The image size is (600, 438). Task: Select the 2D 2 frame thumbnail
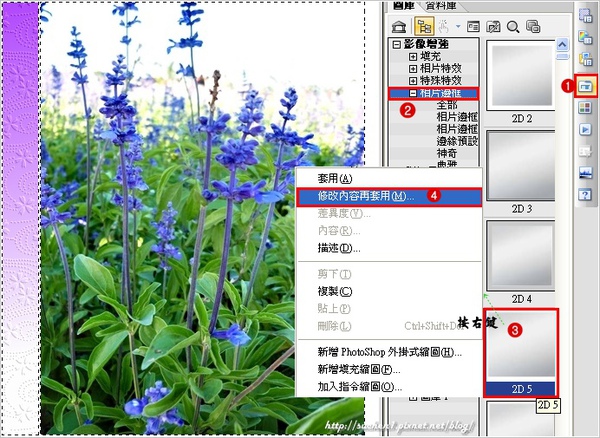(x=521, y=75)
